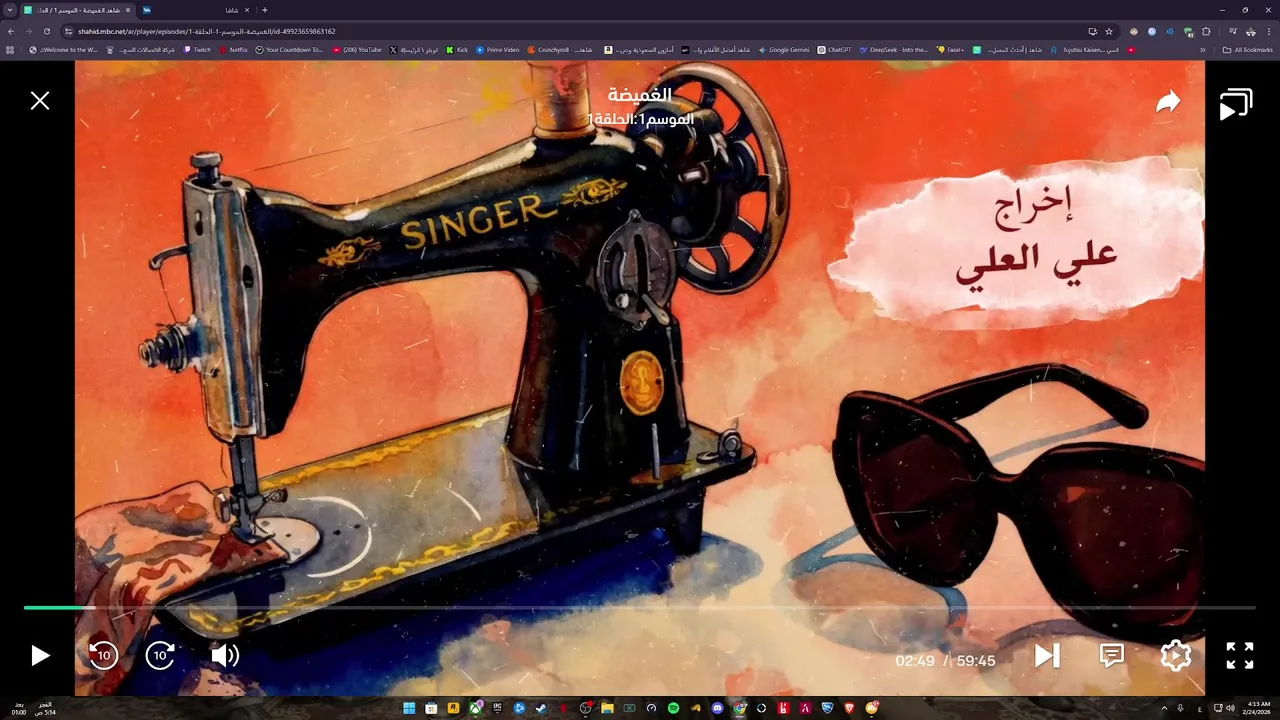Open the Chrome three-dot menu
Image resolution: width=1280 pixels, height=720 pixels.
click(x=1269, y=31)
